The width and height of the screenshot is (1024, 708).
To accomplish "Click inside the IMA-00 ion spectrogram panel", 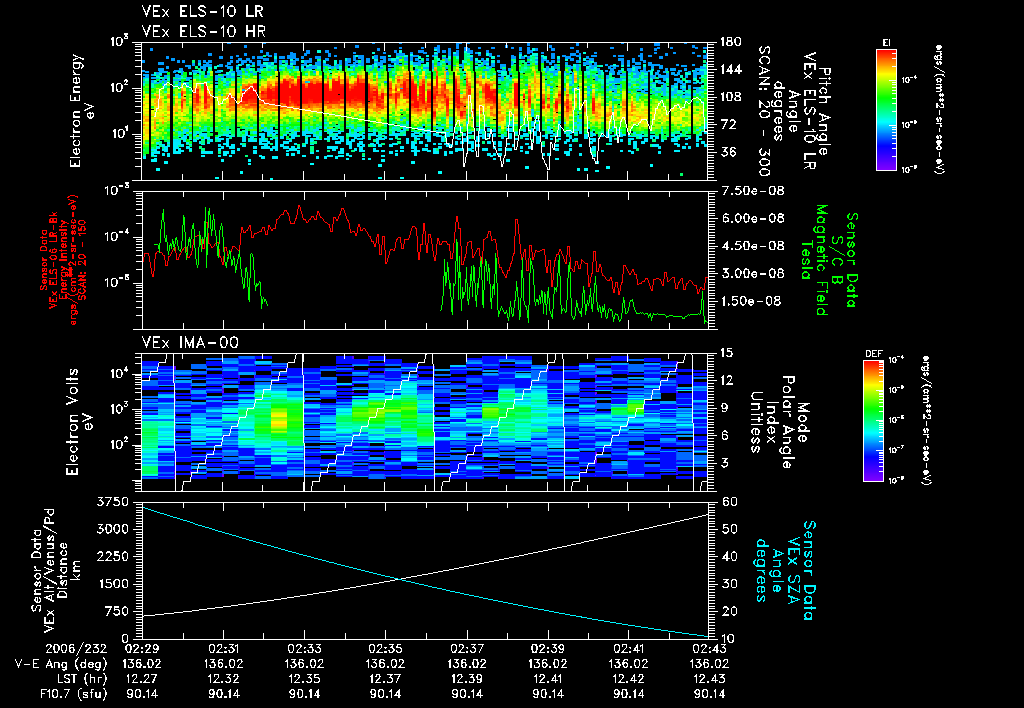I will coord(424,422).
